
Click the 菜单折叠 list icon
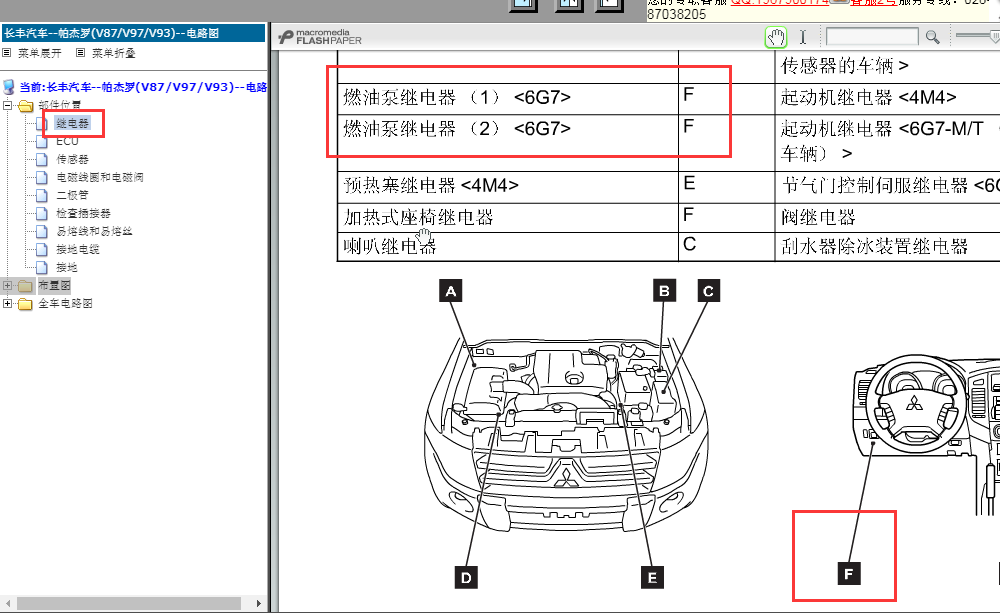[x=80, y=53]
